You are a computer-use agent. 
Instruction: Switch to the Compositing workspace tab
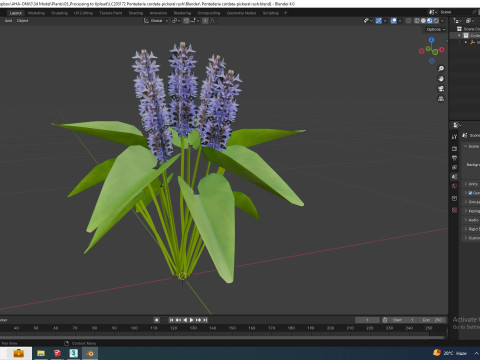pos(209,13)
